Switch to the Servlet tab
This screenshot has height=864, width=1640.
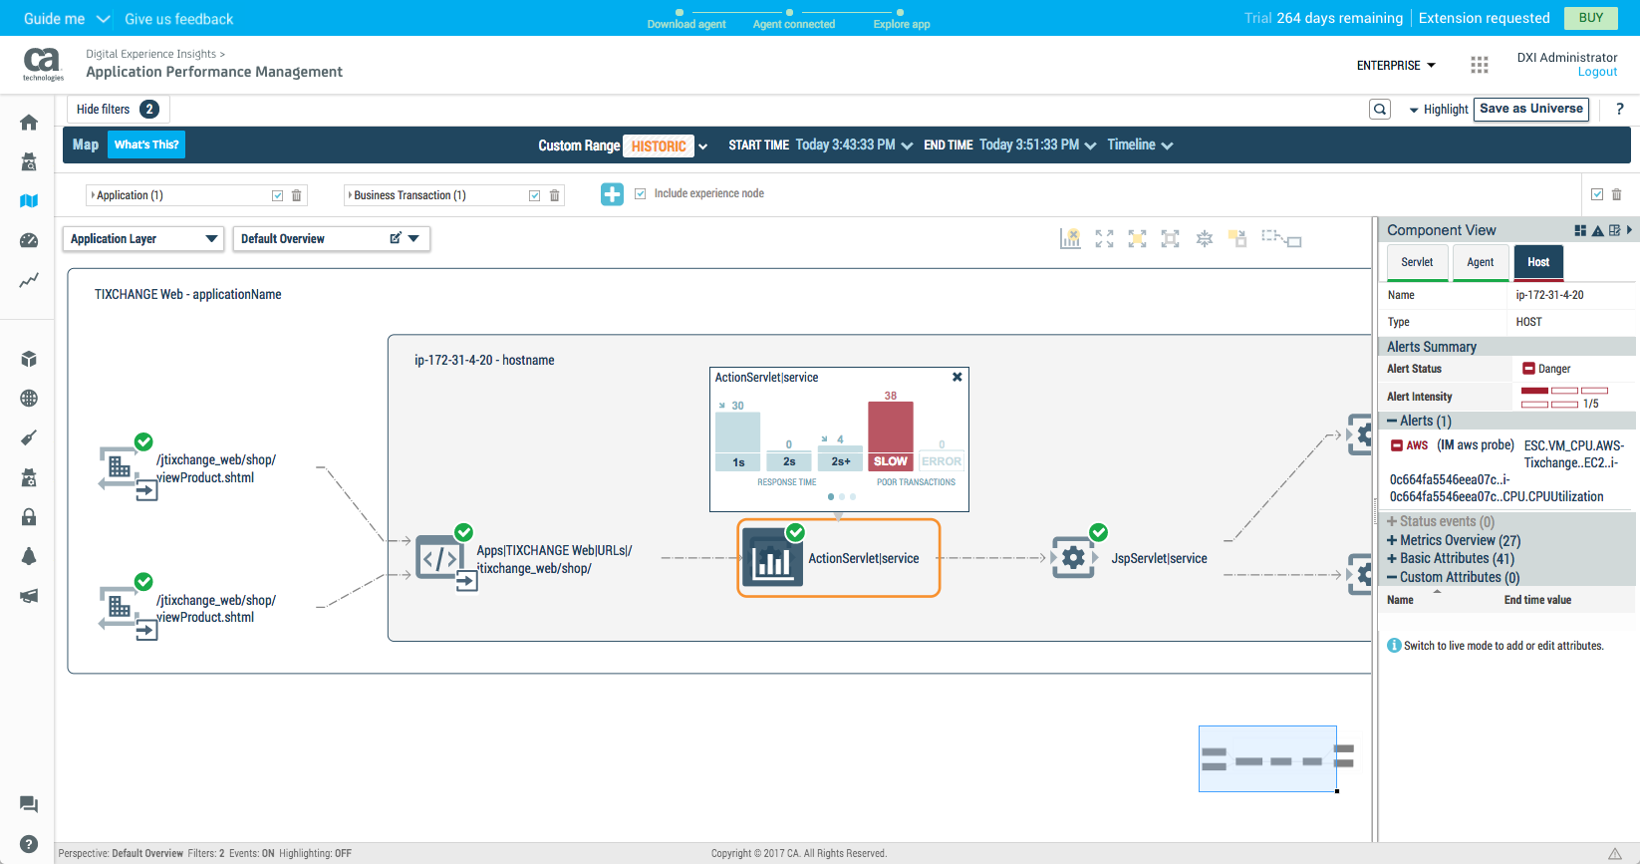point(1416,262)
